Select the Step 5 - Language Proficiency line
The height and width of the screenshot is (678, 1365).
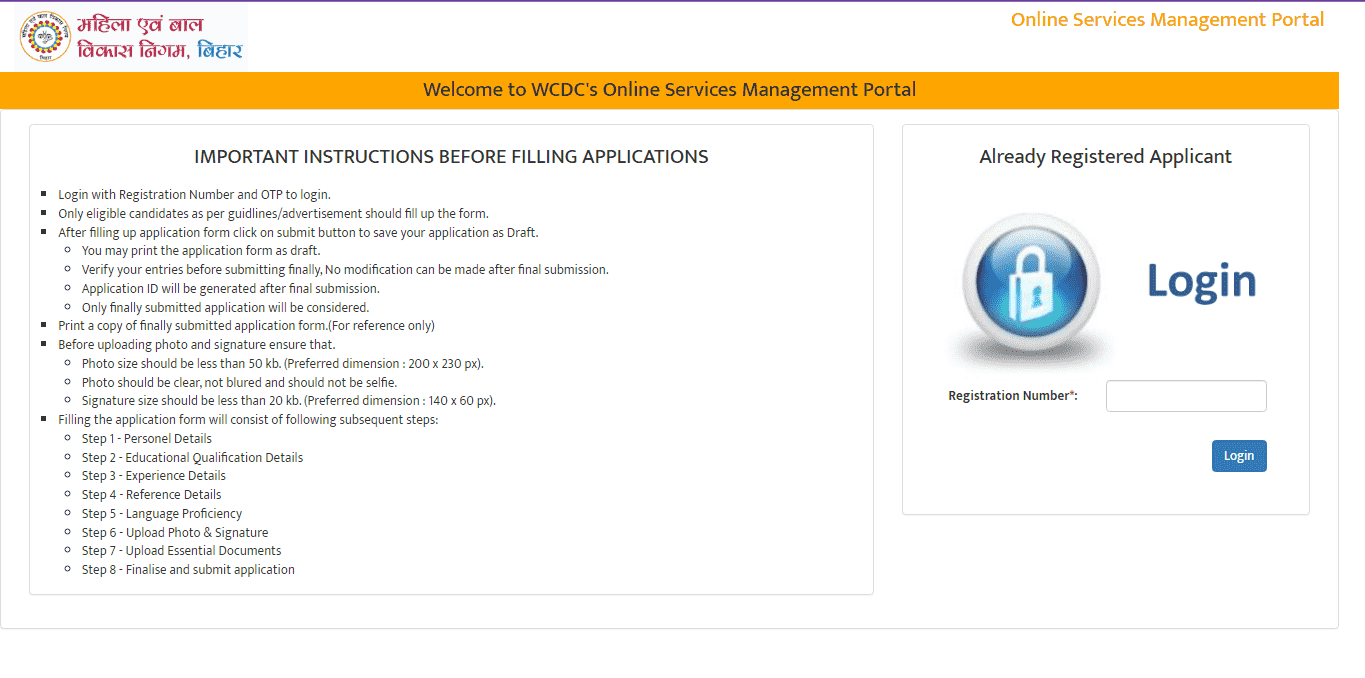(x=162, y=514)
